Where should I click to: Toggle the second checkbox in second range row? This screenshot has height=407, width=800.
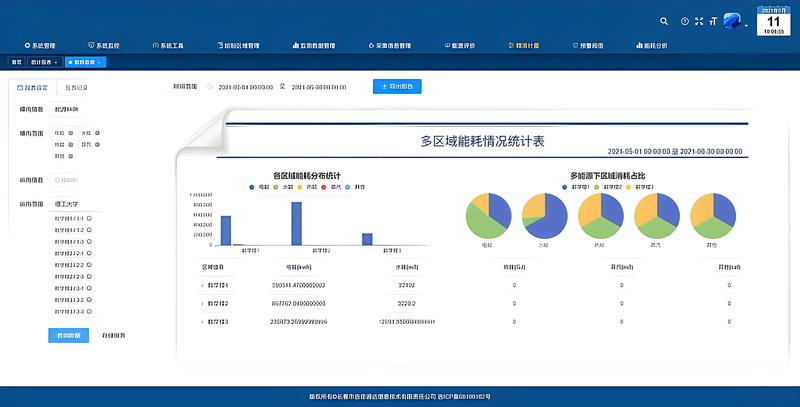point(97,145)
